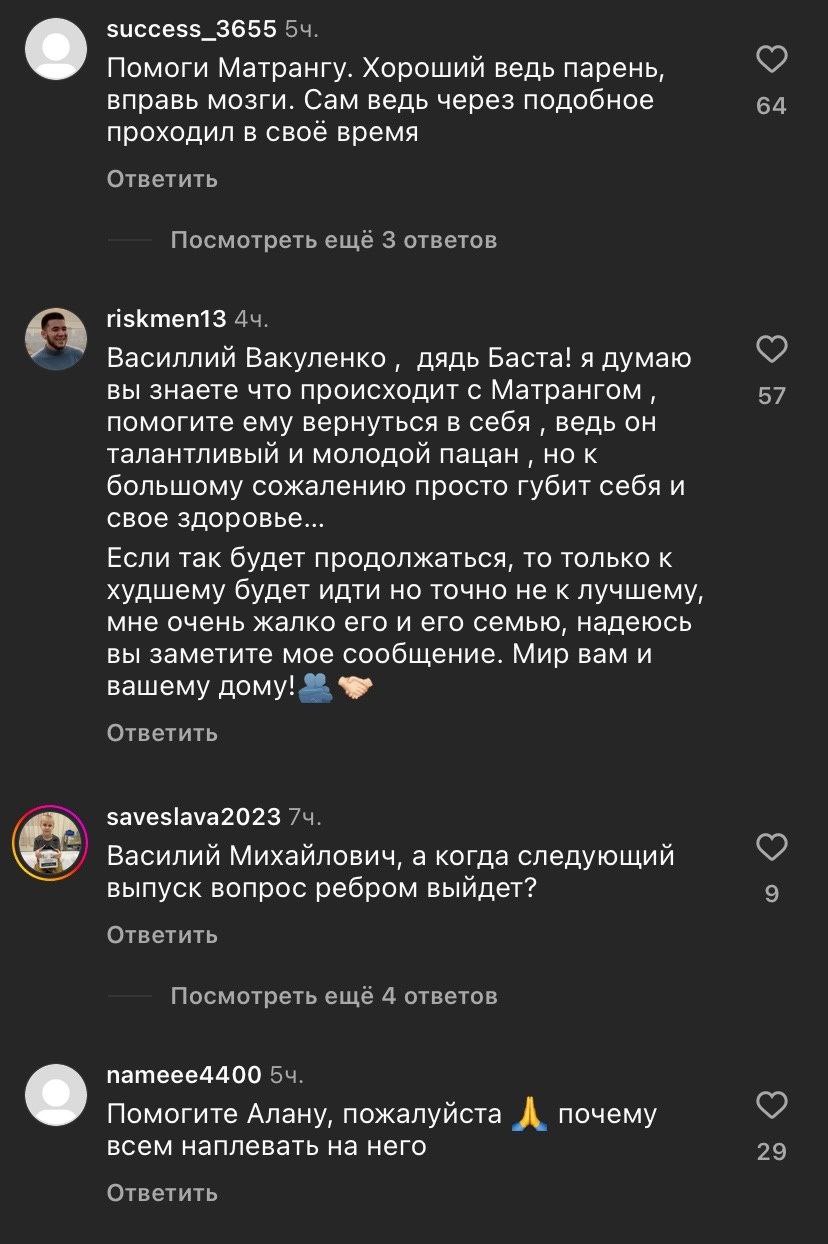828x1244 pixels.
Task: Select the like count showing 29
Action: (x=771, y=1151)
